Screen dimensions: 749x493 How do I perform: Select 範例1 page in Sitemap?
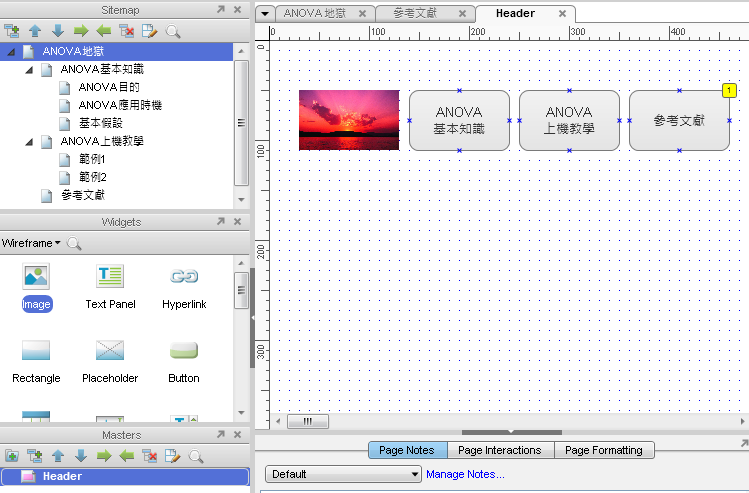click(92, 159)
